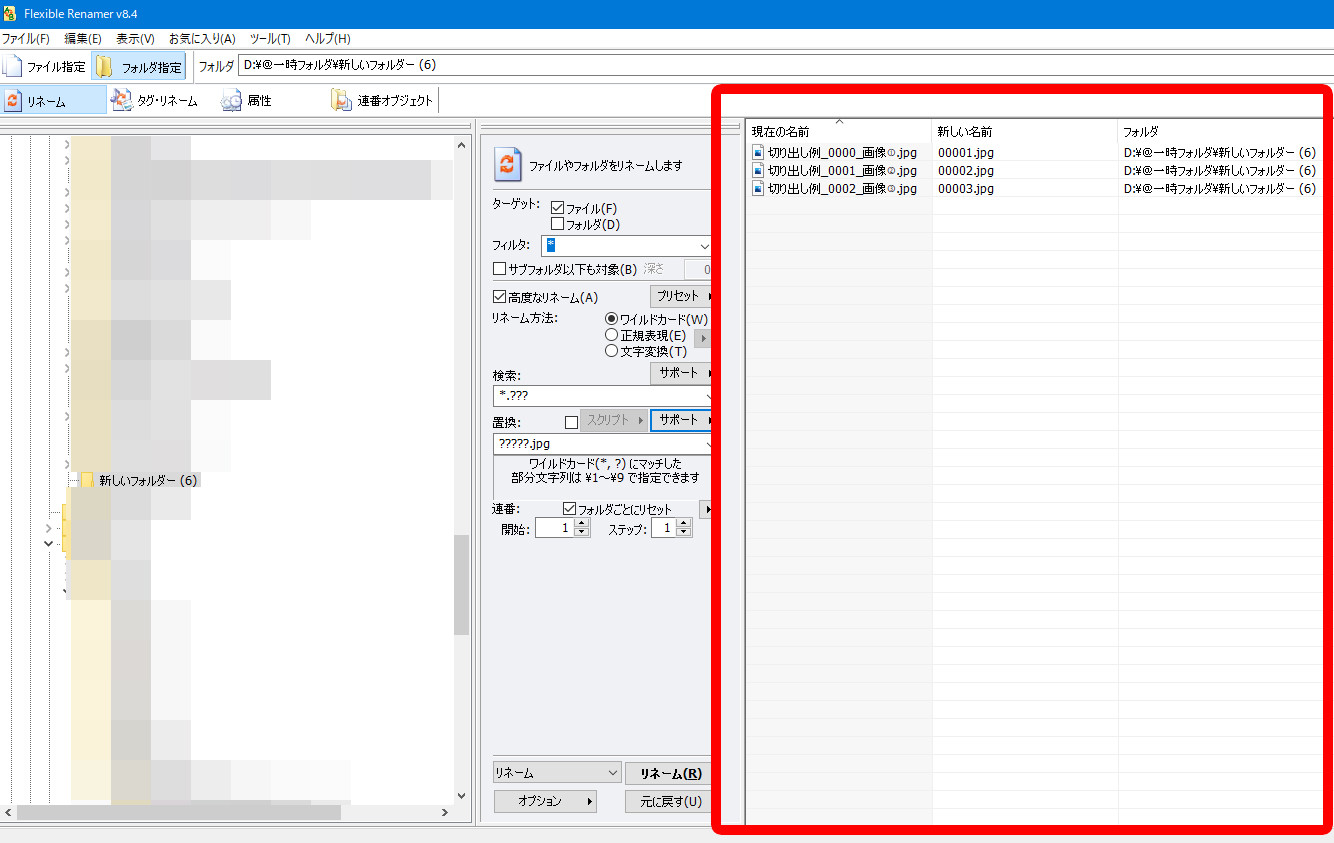Select the Rename mode icon
The width and height of the screenshot is (1334, 843).
coord(13,101)
